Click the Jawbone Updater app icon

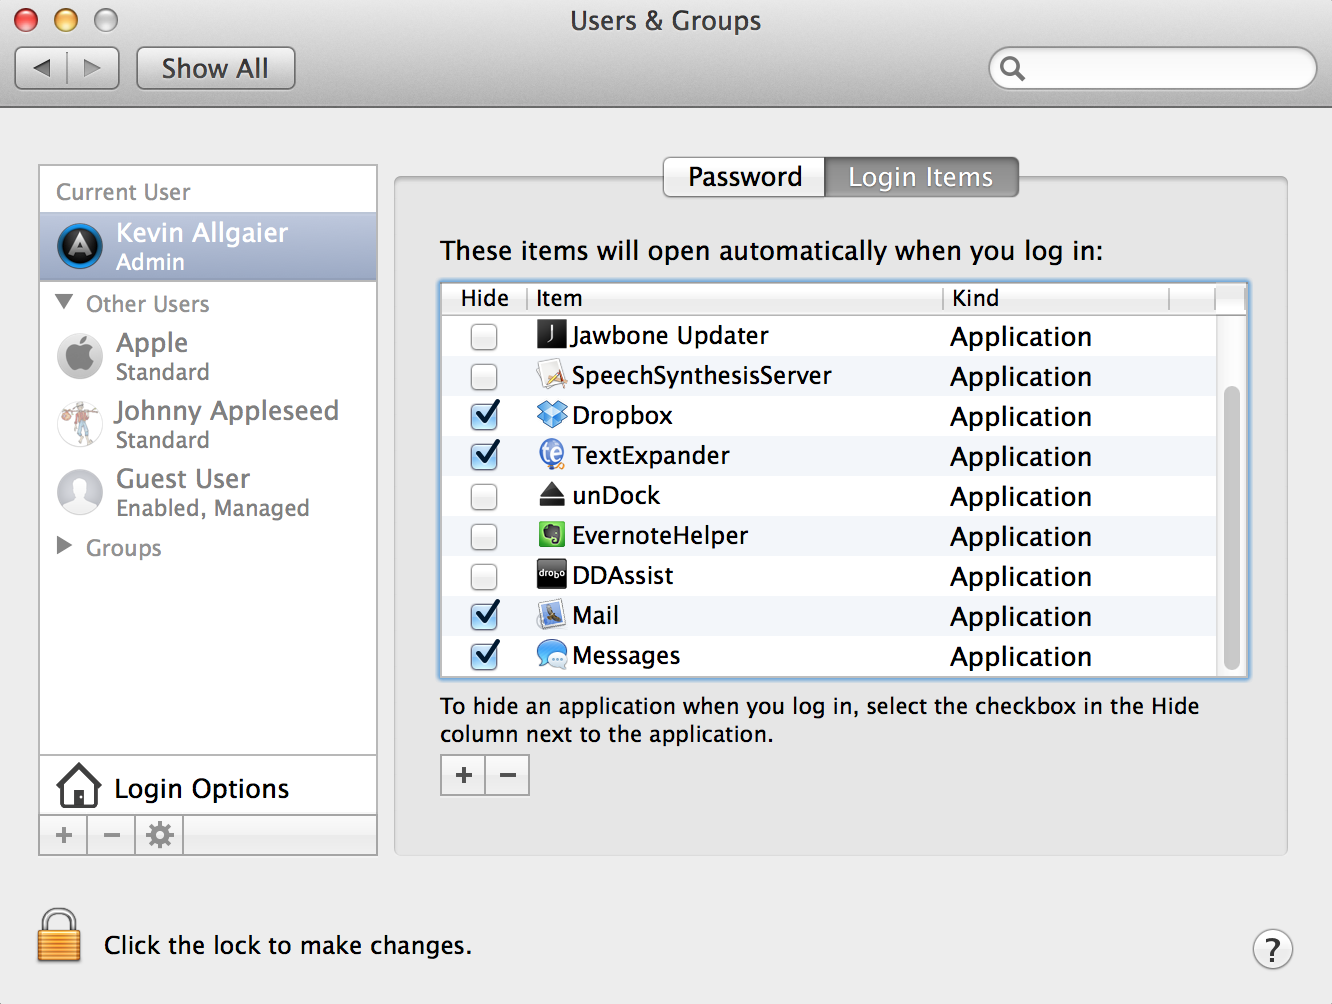pos(551,334)
